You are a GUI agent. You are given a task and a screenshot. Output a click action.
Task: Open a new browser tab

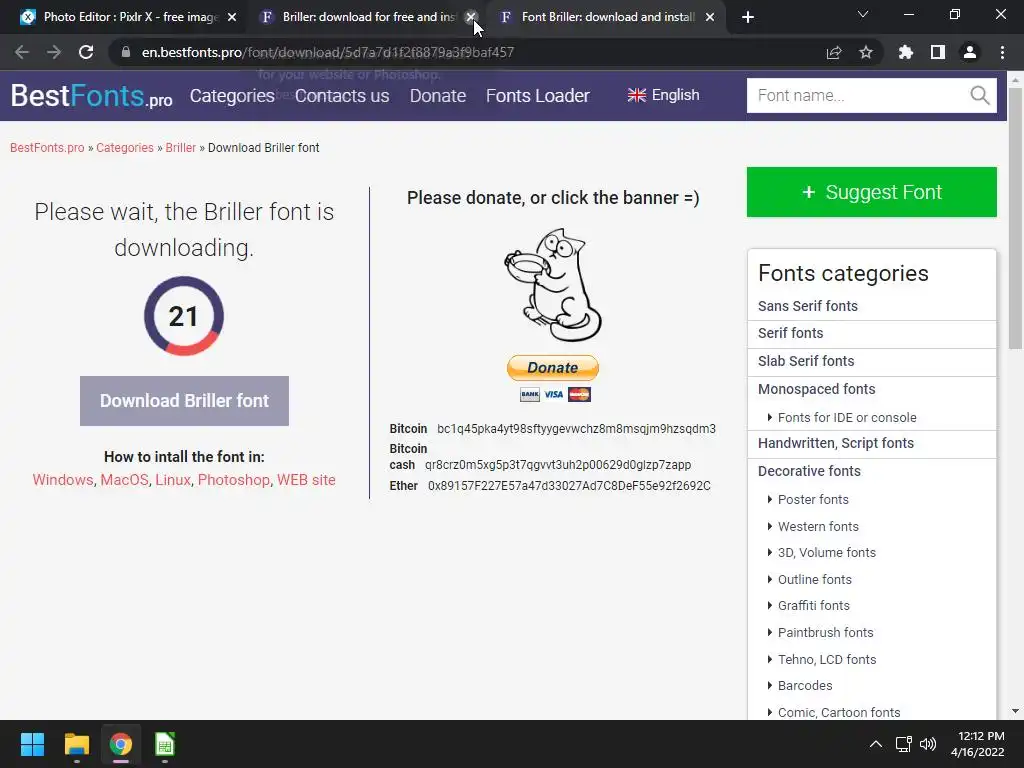tap(748, 17)
